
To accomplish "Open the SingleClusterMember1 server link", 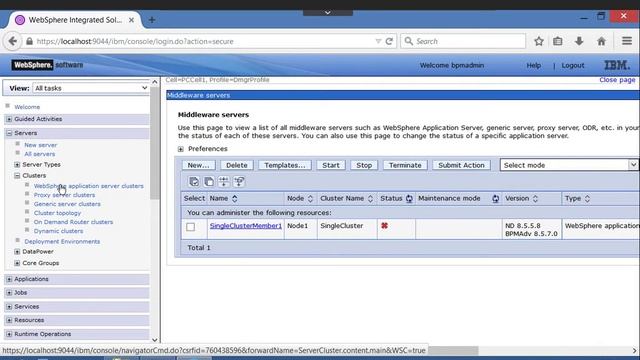I will 246,226.
